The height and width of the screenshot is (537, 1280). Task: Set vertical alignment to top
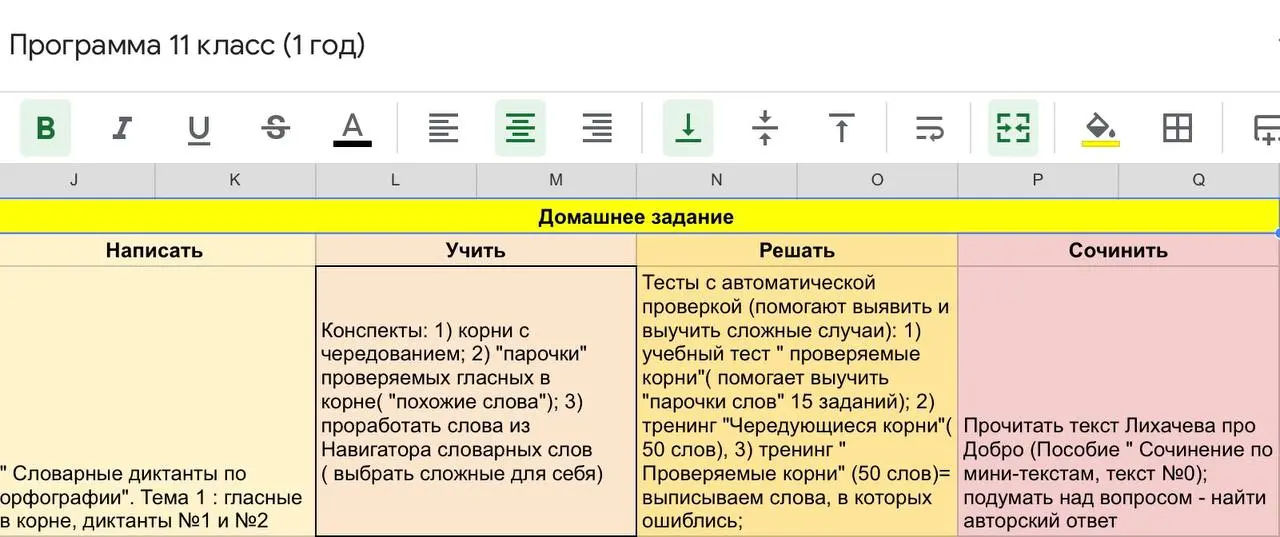(x=842, y=128)
